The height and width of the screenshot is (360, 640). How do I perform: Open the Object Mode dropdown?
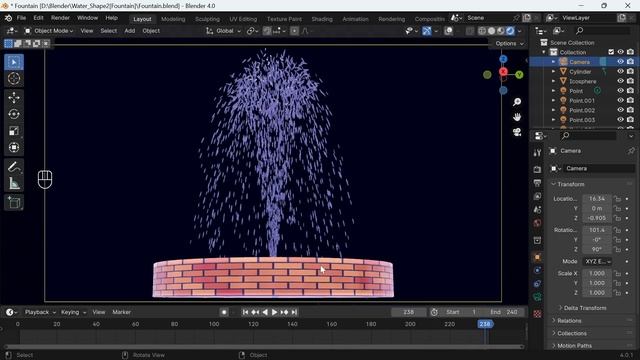[x=49, y=31]
